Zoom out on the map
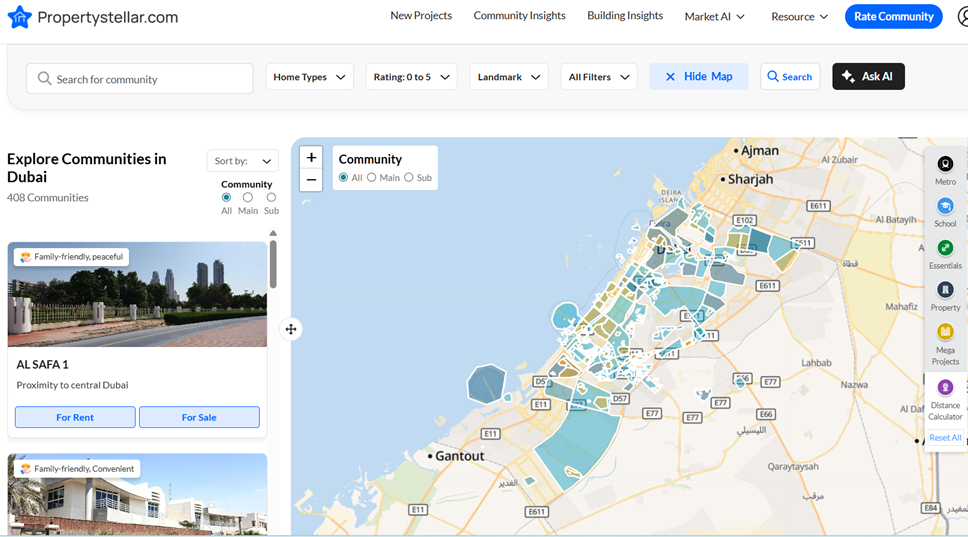The height and width of the screenshot is (537, 968). (311, 180)
